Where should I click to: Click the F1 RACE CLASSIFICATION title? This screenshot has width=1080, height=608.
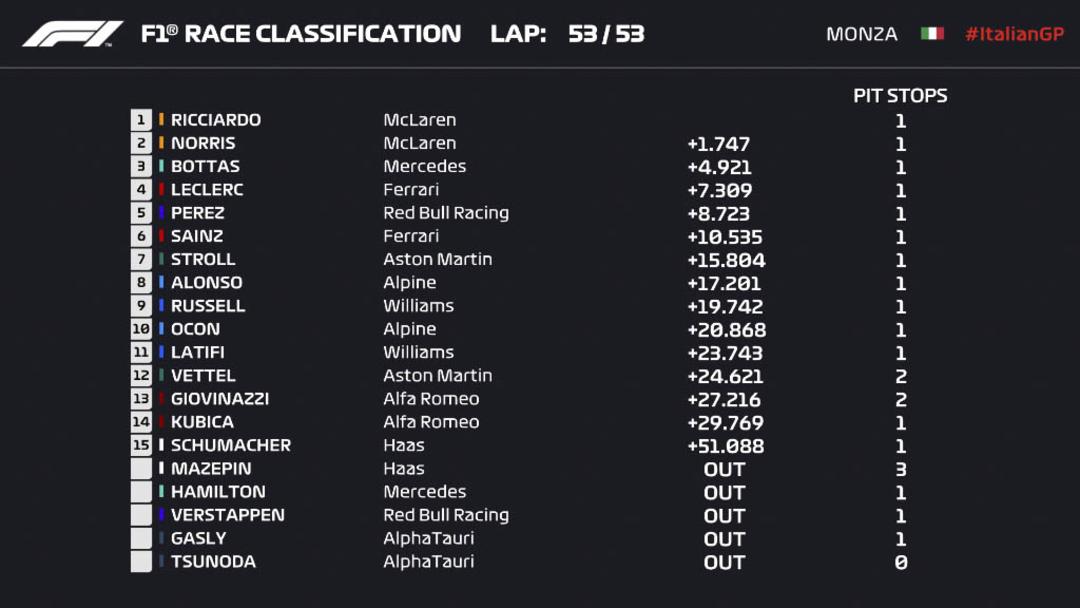tap(301, 34)
